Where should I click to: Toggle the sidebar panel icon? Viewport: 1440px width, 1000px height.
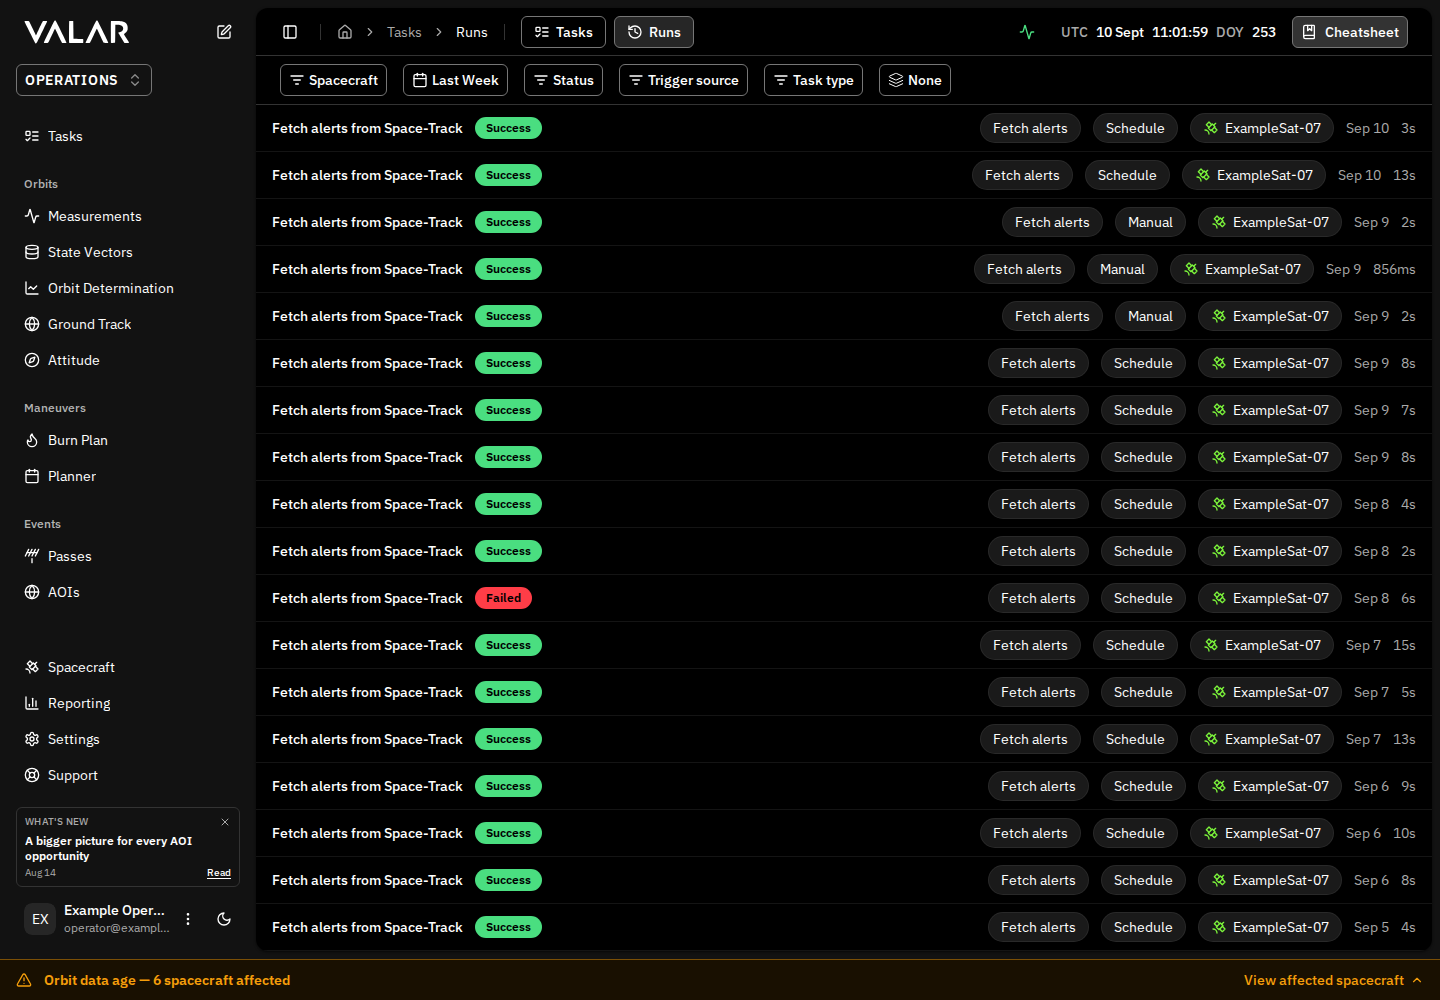click(x=290, y=32)
